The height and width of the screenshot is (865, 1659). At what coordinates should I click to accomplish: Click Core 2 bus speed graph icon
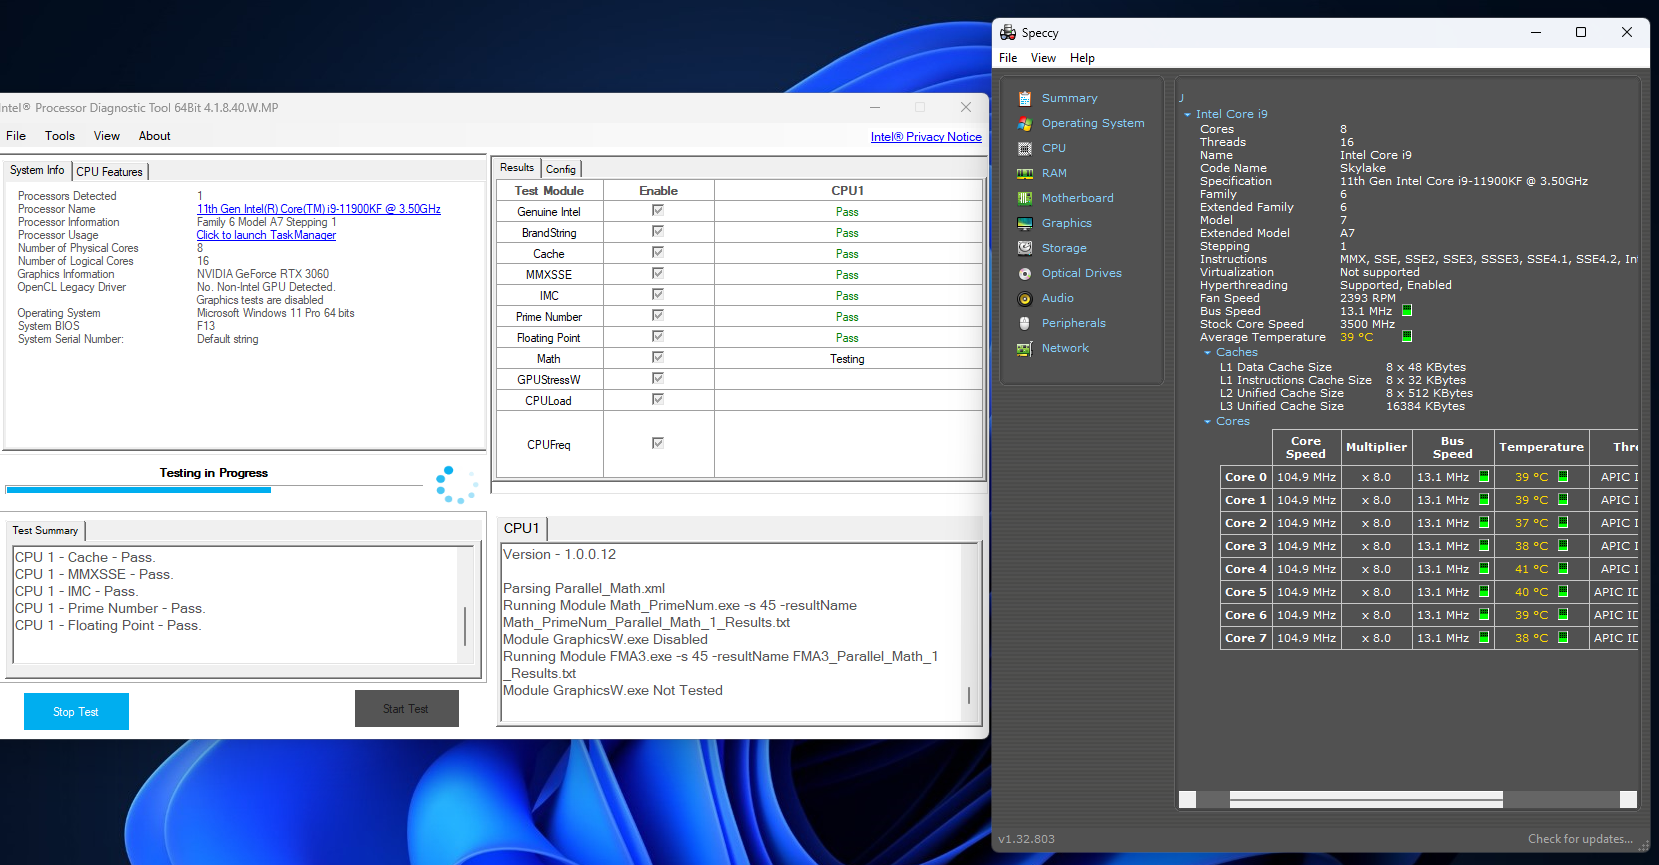pyautogui.click(x=1484, y=523)
